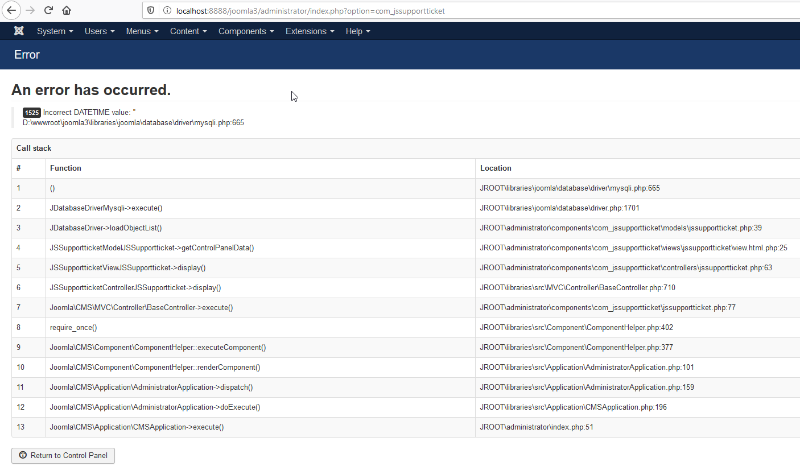Click the index.php:51 location entry
The height and width of the screenshot is (474, 800).
pyautogui.click(x=536, y=427)
